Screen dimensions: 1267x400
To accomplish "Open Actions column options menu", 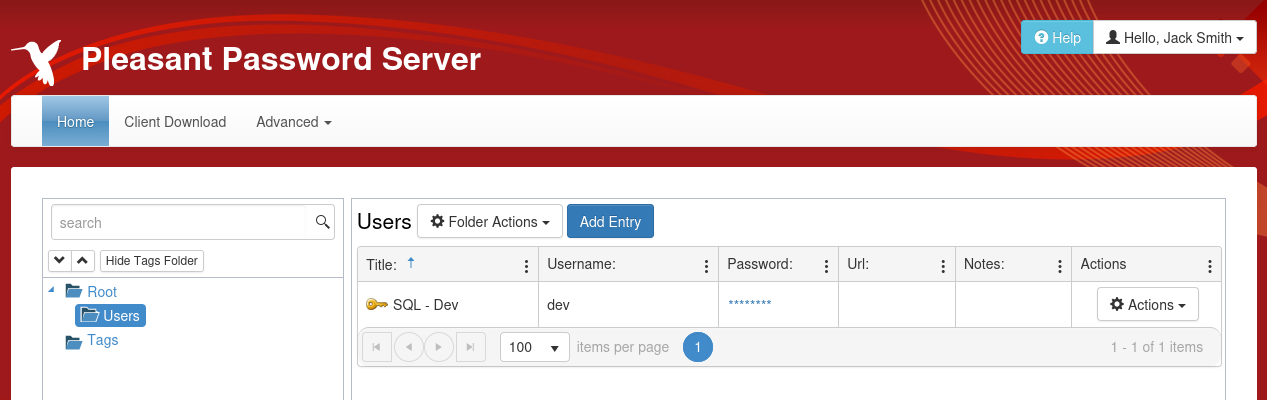I will point(1209,266).
